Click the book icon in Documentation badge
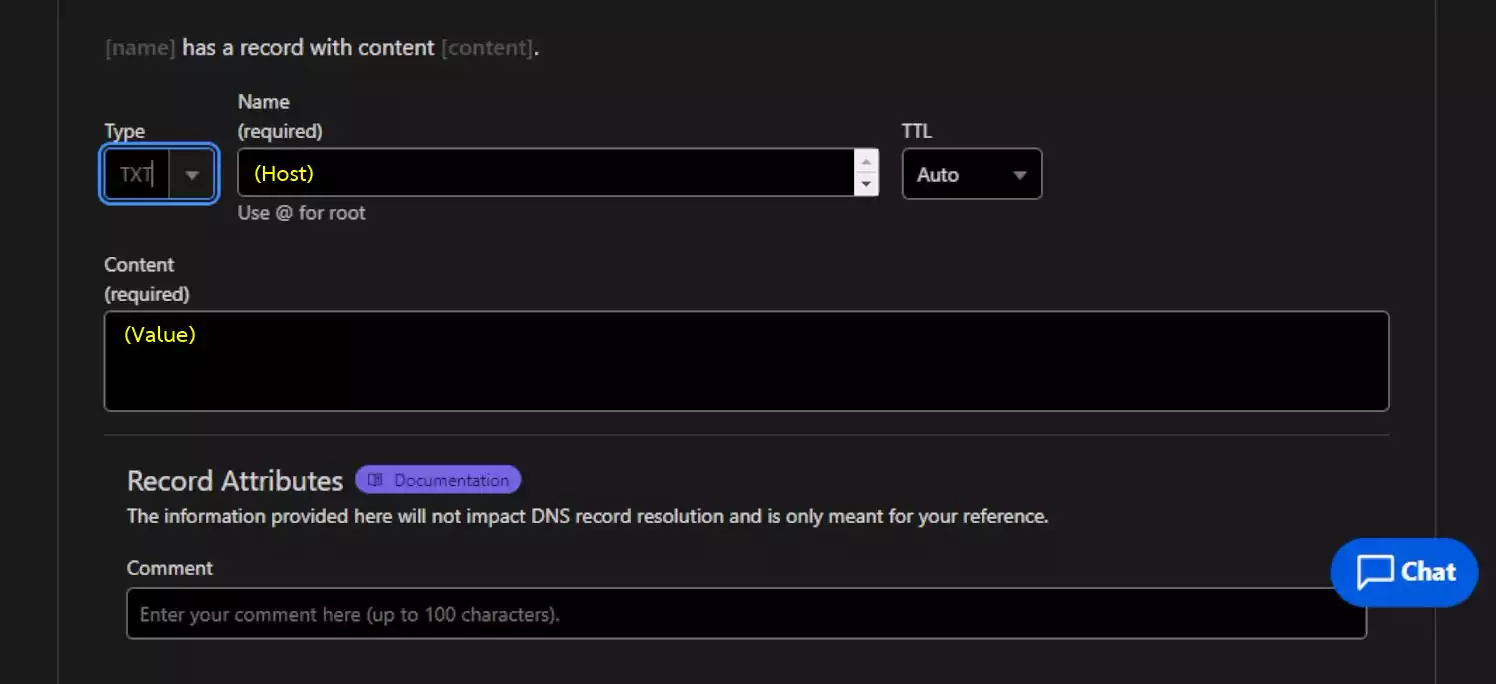Screen dimensions: 1496x684 coord(376,480)
